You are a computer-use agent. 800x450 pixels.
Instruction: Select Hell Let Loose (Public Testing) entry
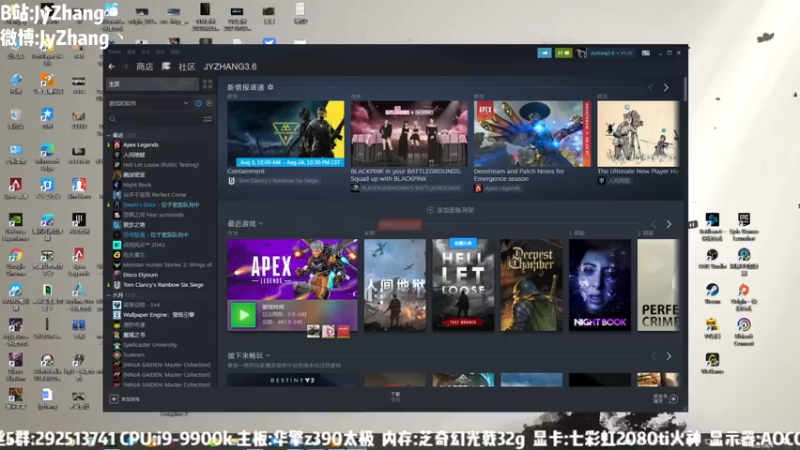point(161,165)
